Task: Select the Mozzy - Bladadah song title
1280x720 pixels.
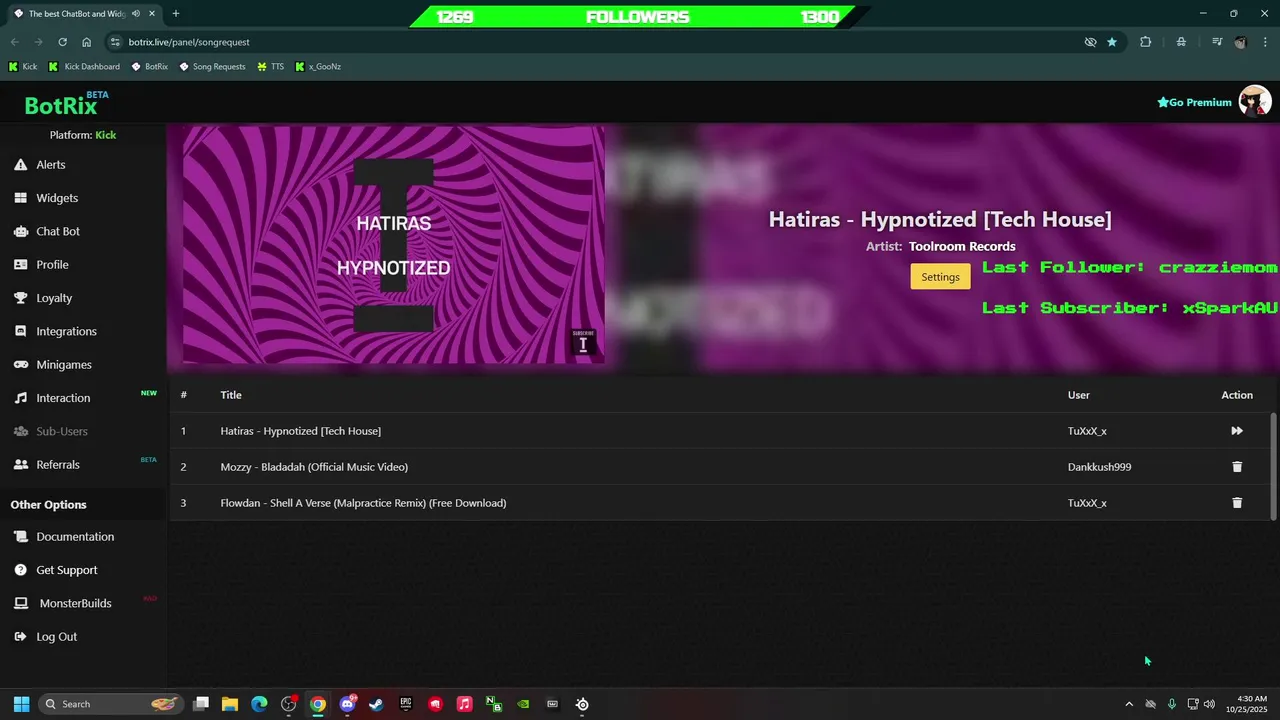Action: [x=314, y=467]
